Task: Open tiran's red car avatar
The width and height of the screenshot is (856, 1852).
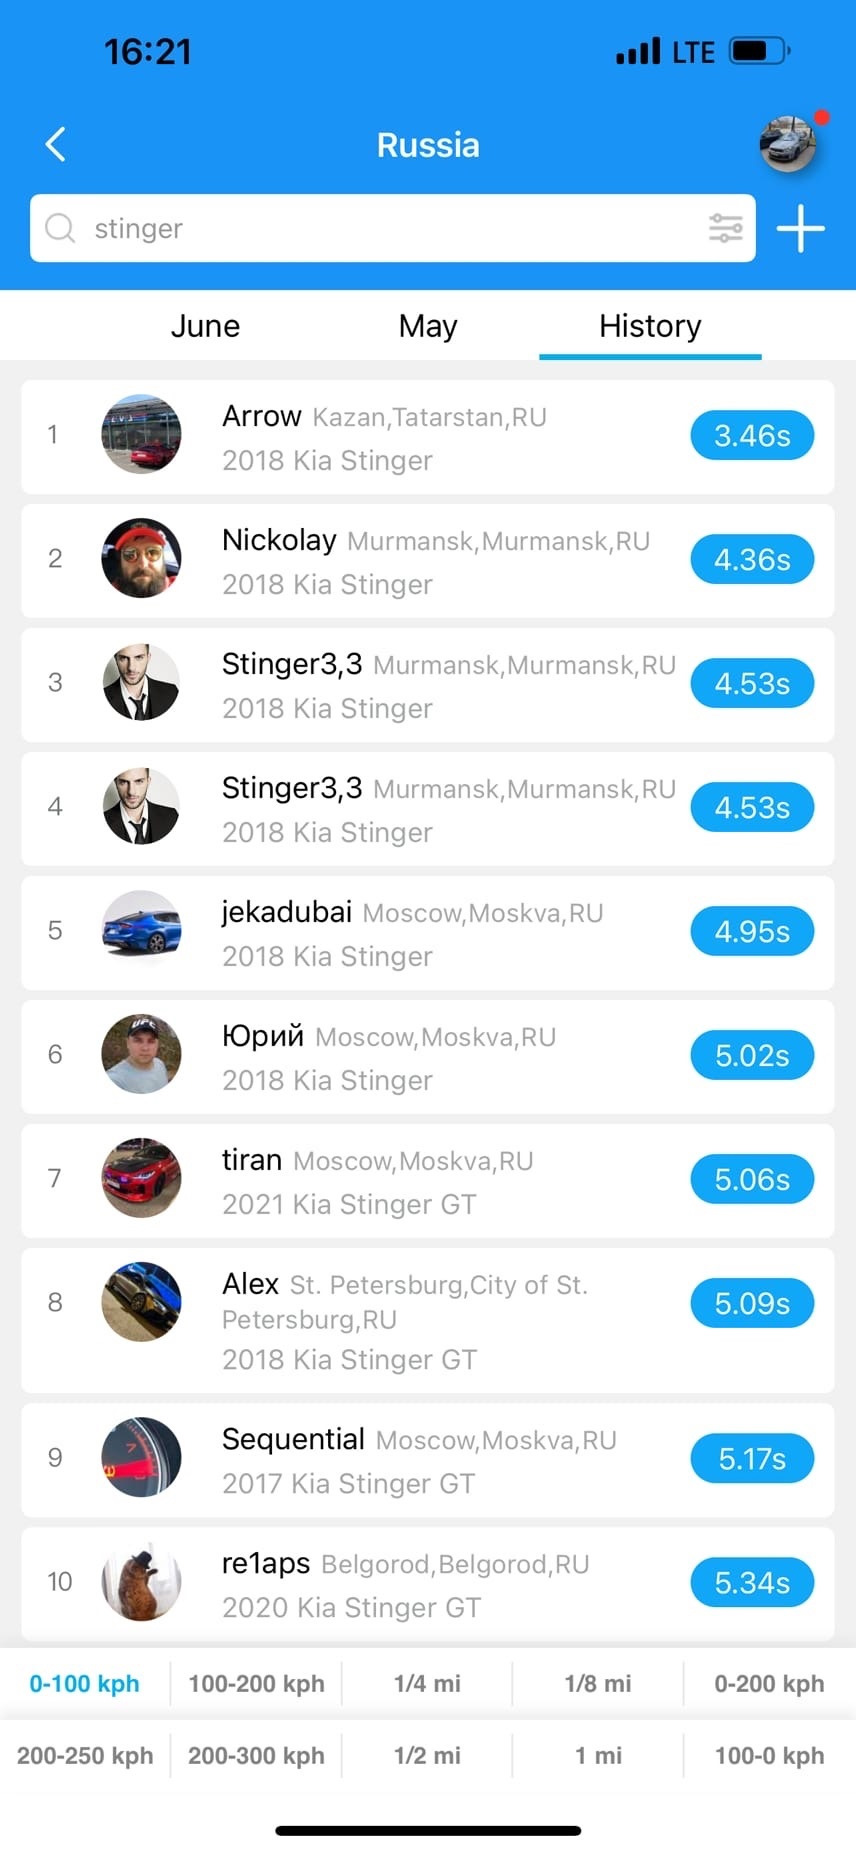Action: (x=141, y=1178)
